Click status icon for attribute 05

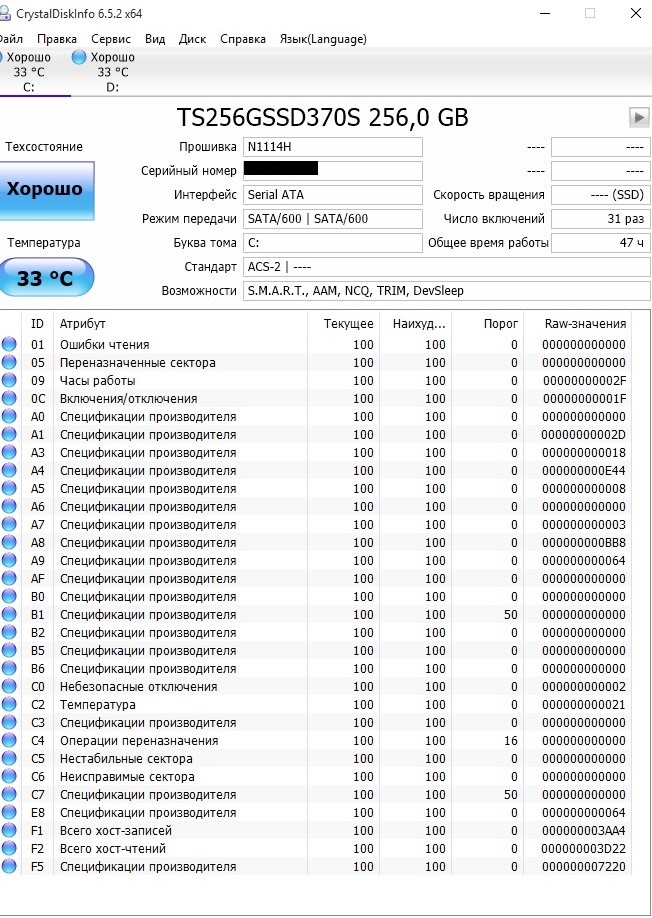[x=9, y=362]
